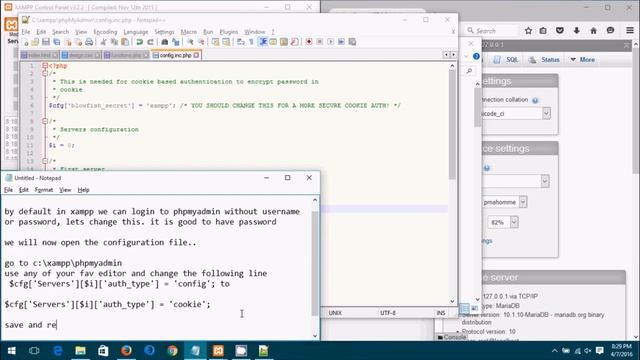Click the Replace icon in Notepad++ toolbar
This screenshot has width=640, height=360.
[176, 42]
